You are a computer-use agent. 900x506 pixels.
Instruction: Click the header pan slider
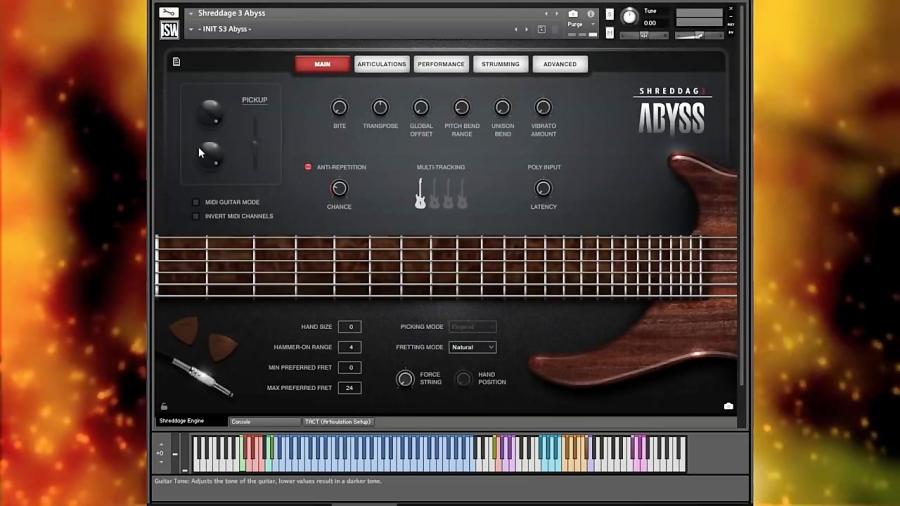644,36
